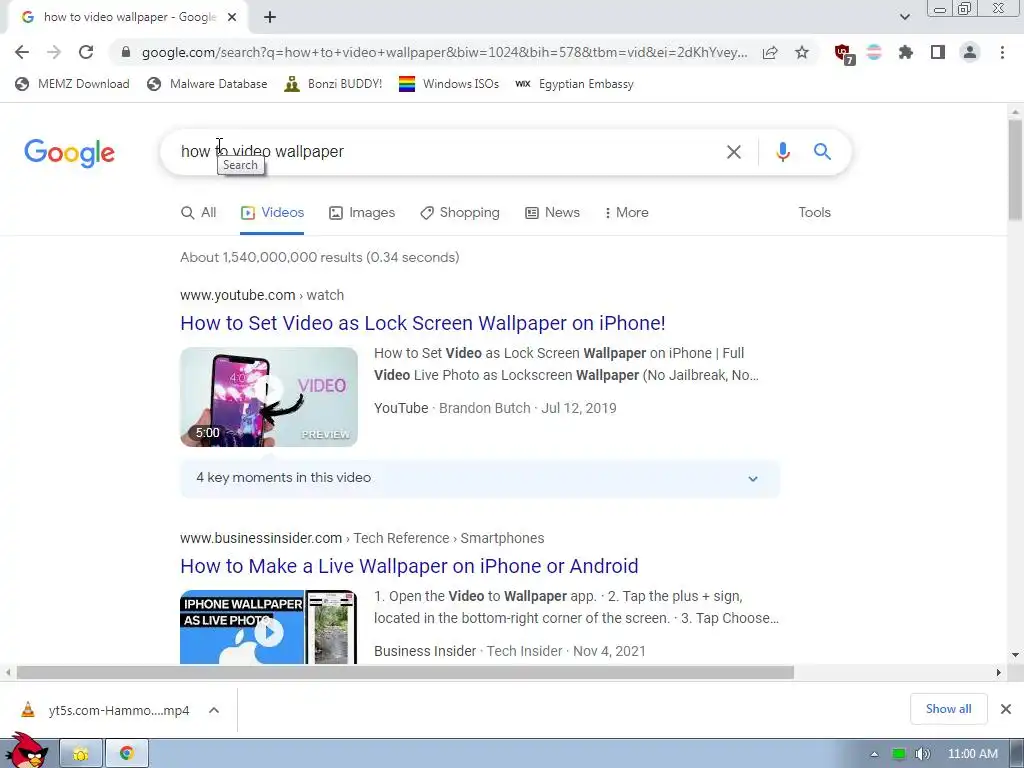Open the Bonzi BUDDY! bookmark

point(333,84)
